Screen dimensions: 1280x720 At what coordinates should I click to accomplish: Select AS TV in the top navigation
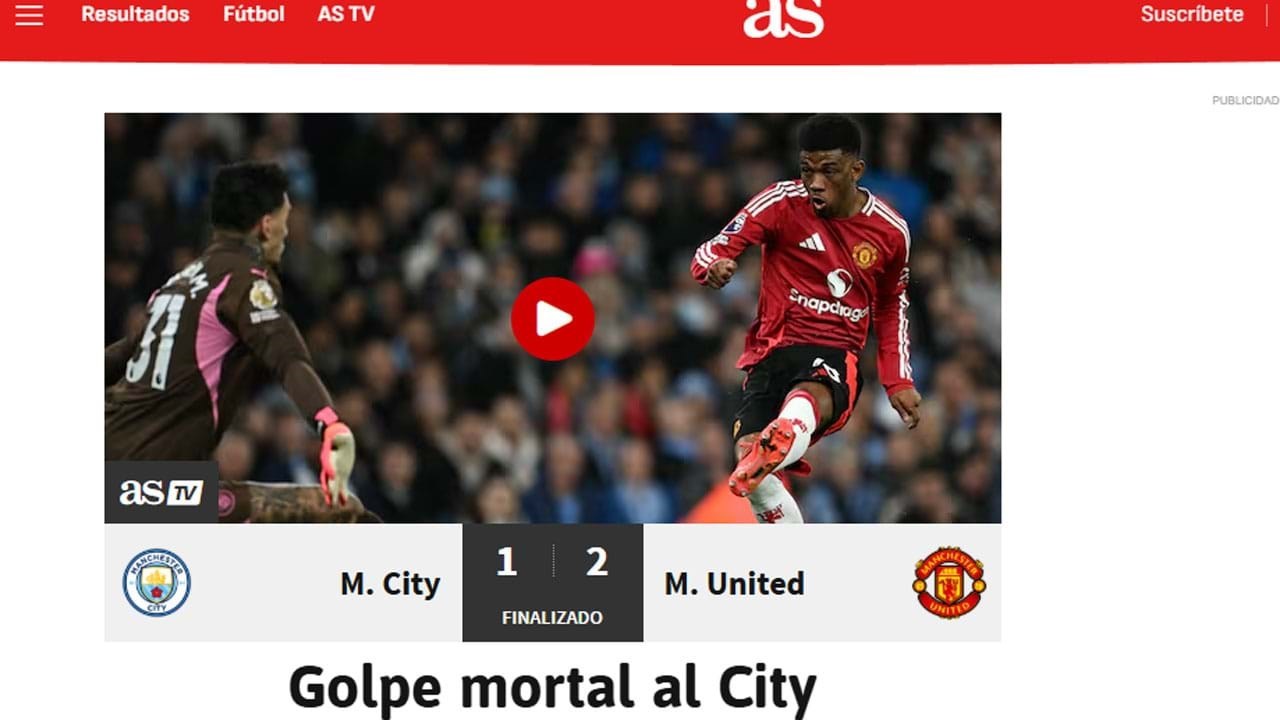tap(346, 14)
